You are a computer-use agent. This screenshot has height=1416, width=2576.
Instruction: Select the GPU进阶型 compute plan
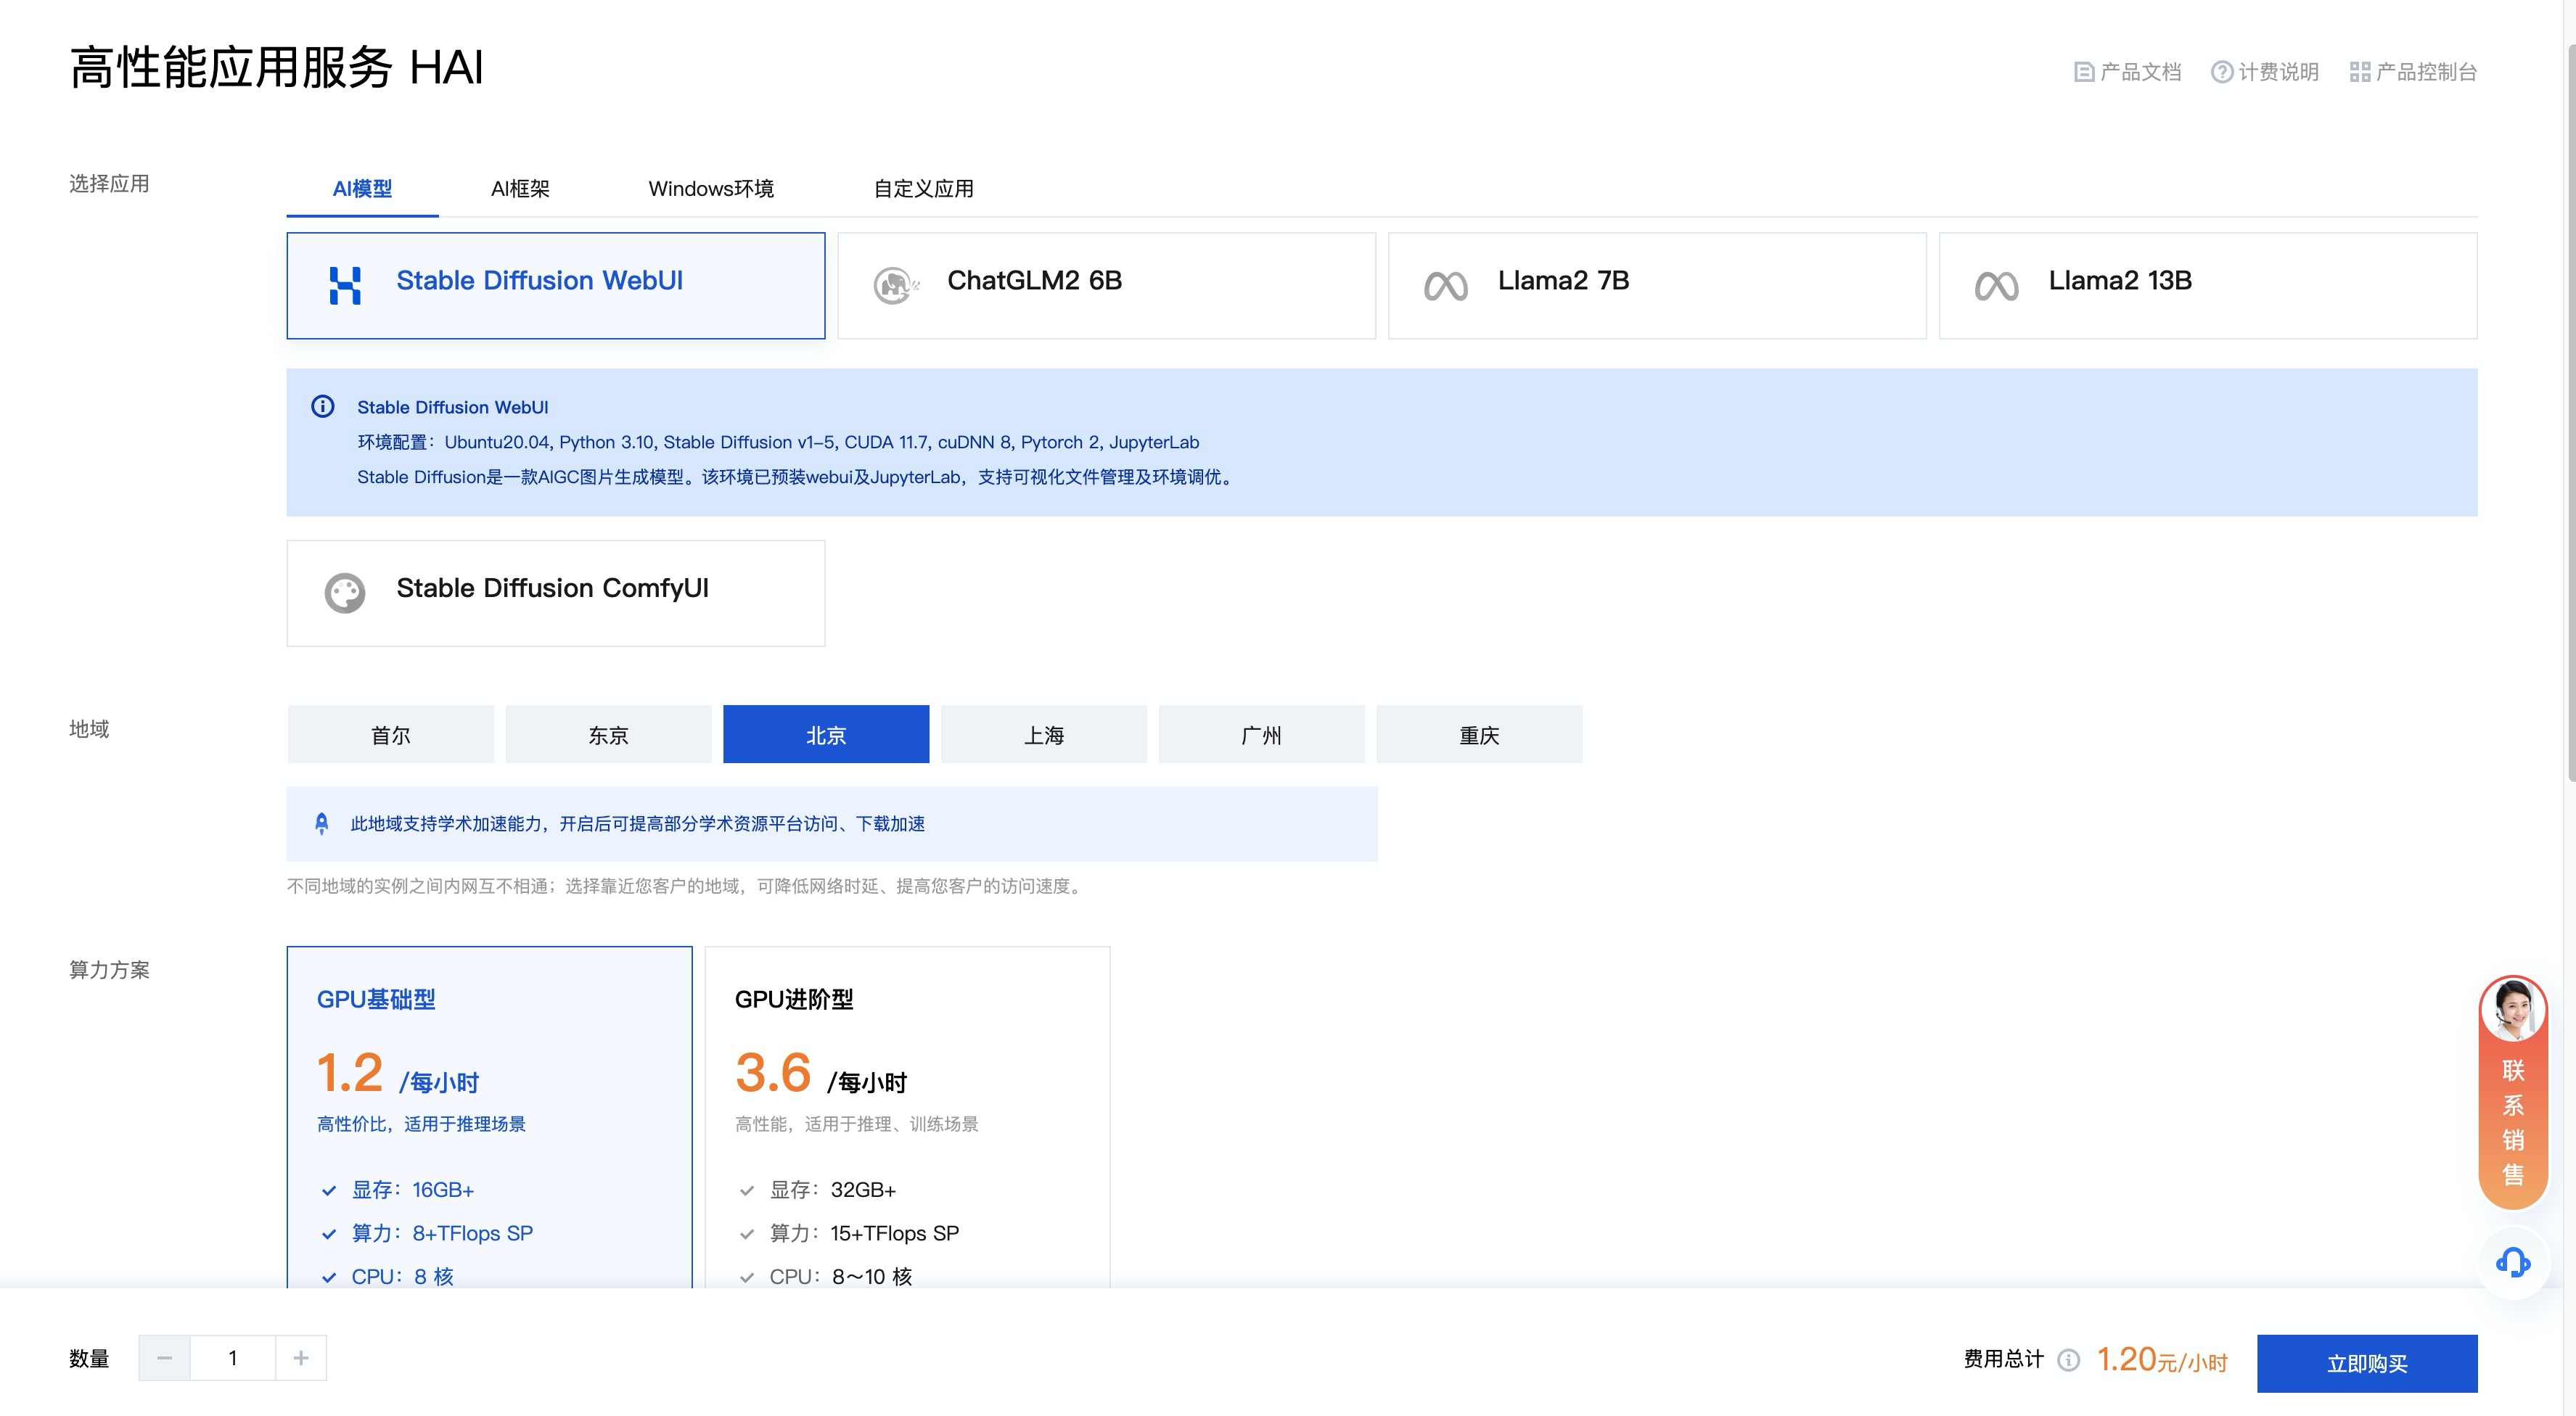tap(908, 1117)
